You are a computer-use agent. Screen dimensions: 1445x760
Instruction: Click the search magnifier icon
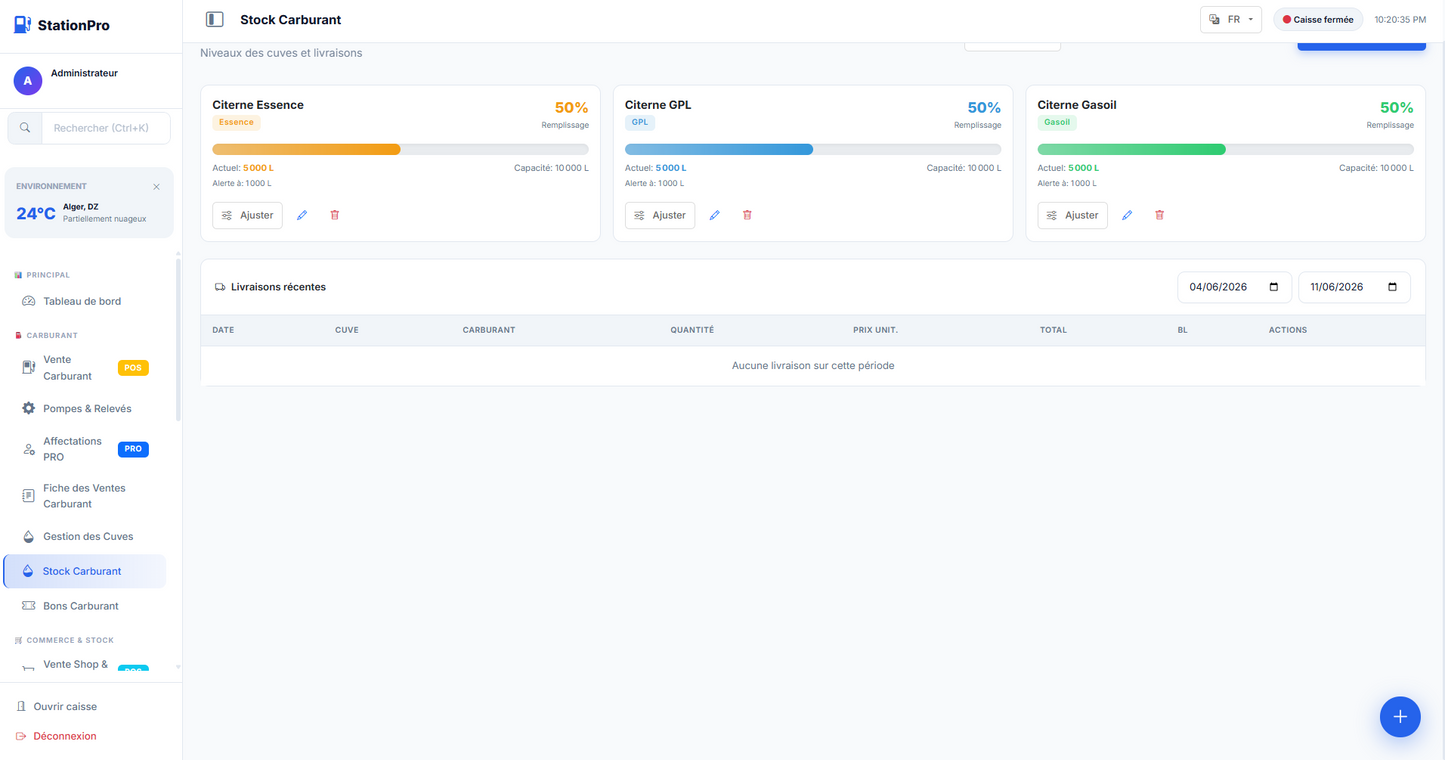point(25,128)
